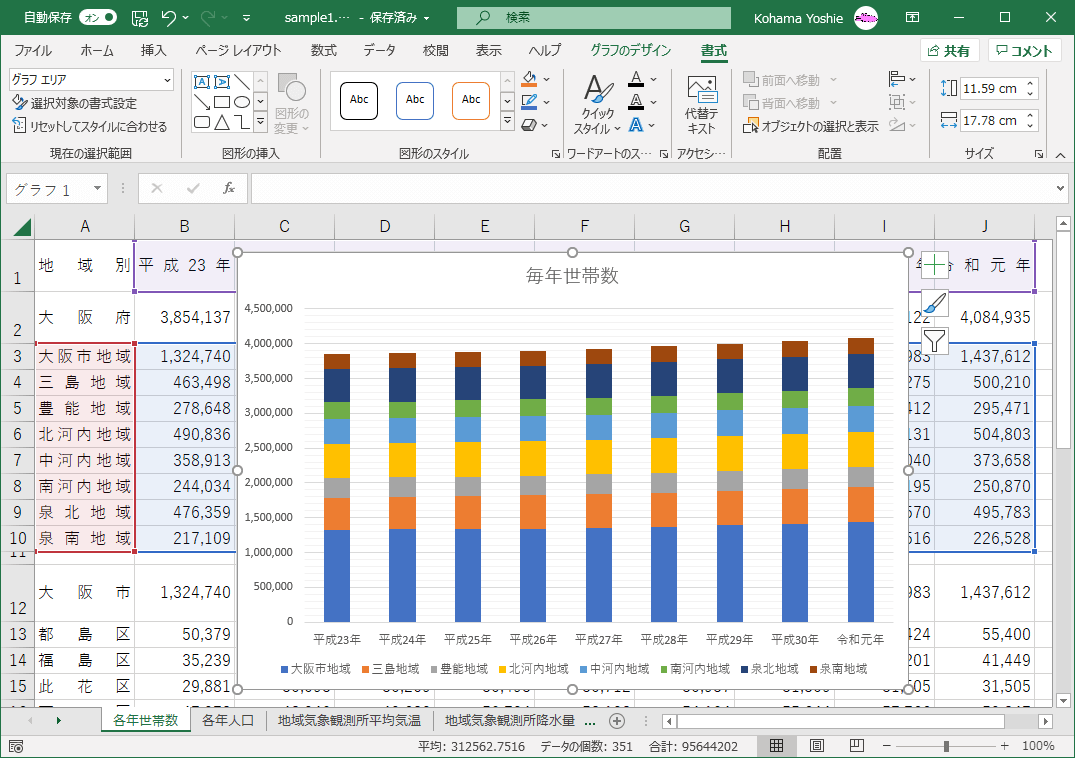This screenshot has height=758, width=1075.
Task: Click the insert function fx icon
Action: pyautogui.click(x=228, y=188)
